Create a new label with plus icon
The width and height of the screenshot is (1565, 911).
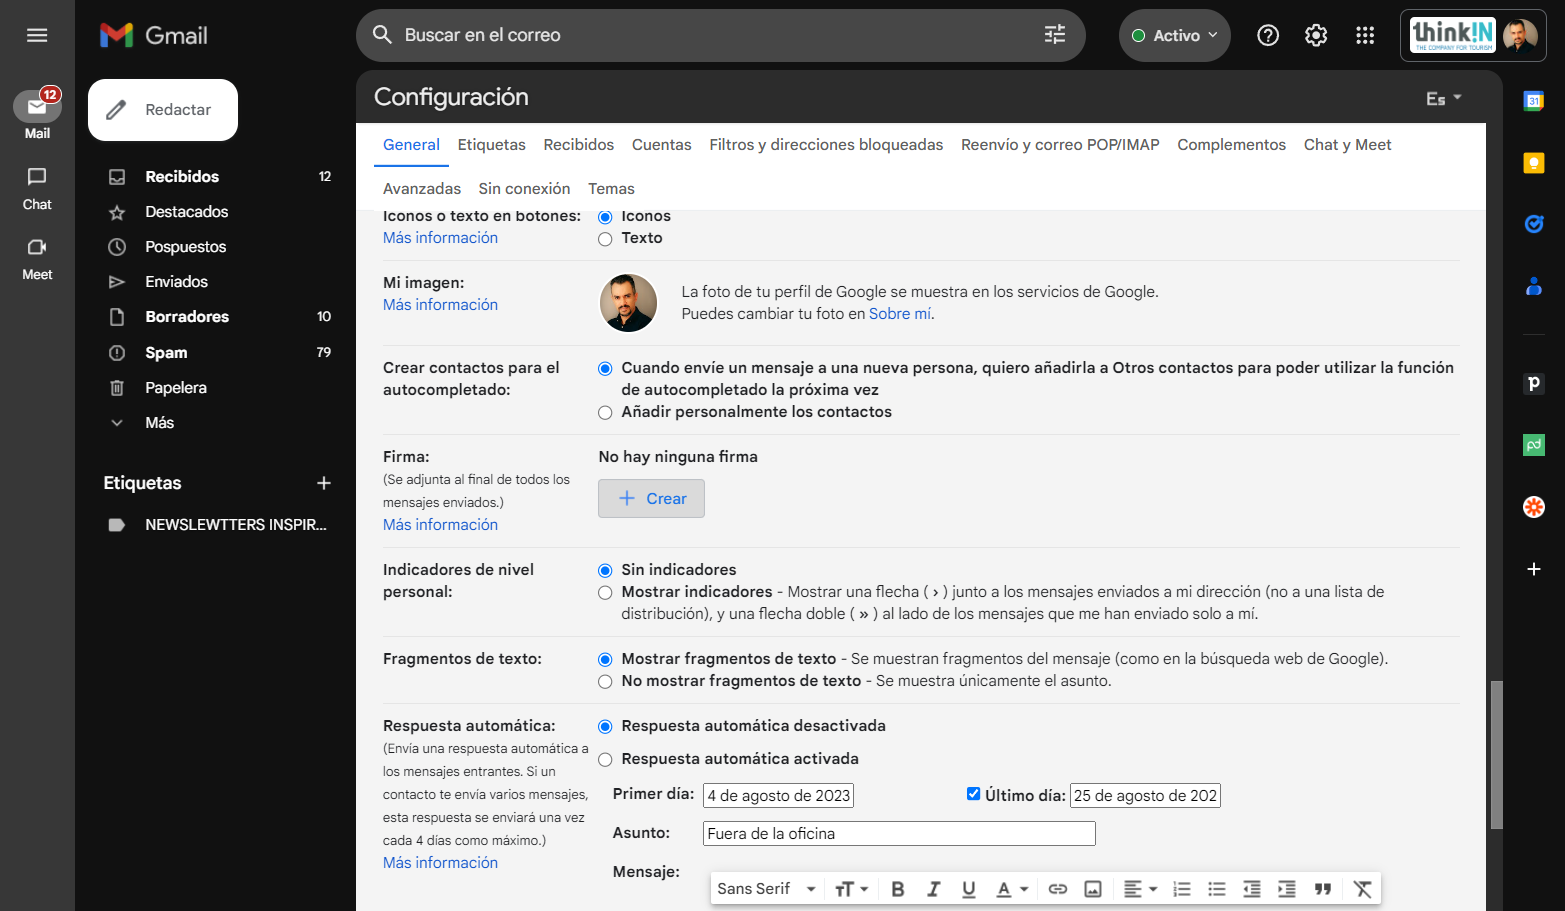pyautogui.click(x=324, y=483)
